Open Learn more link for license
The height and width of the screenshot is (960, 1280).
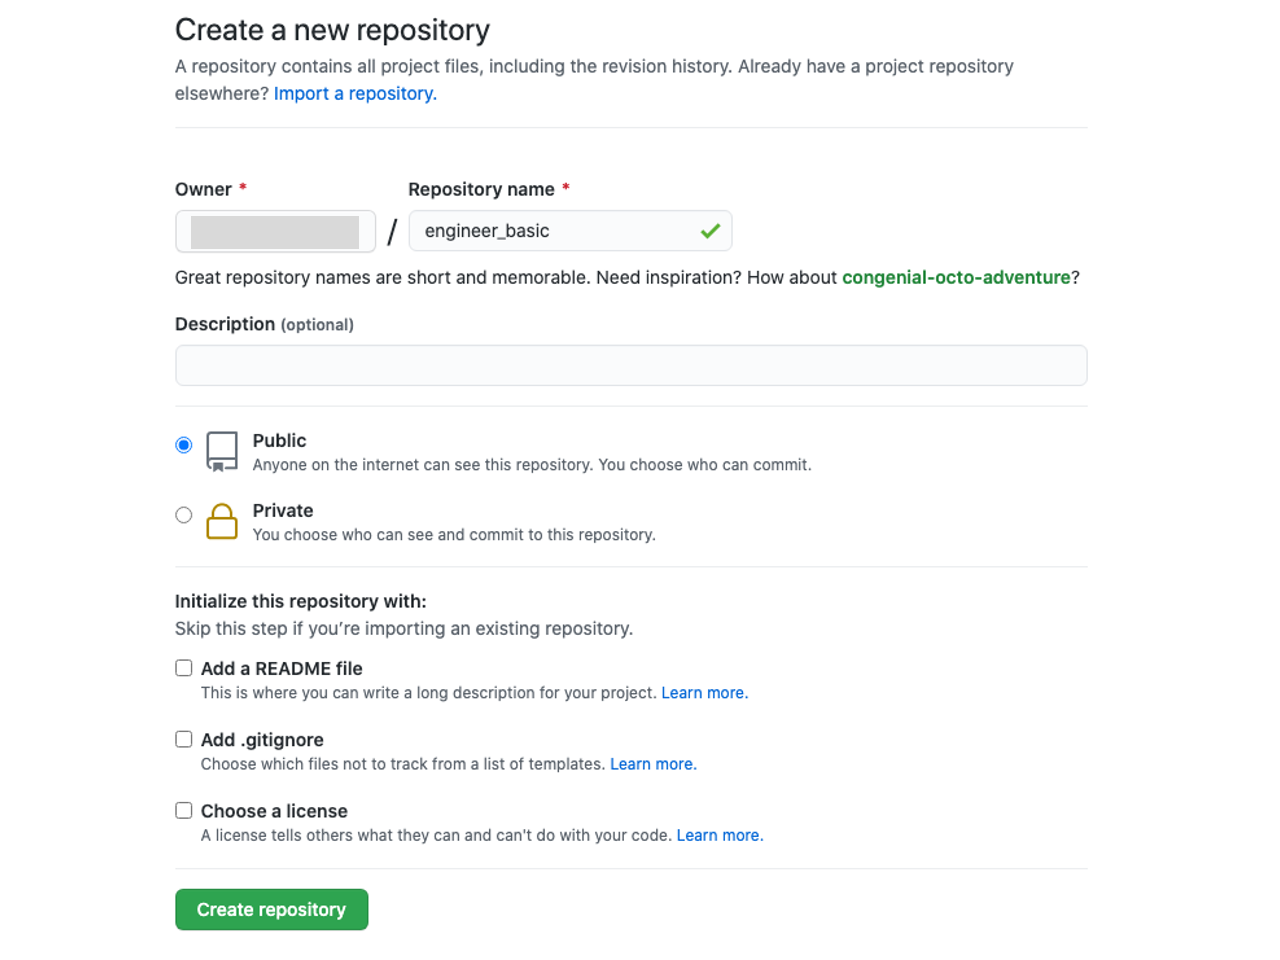point(720,835)
